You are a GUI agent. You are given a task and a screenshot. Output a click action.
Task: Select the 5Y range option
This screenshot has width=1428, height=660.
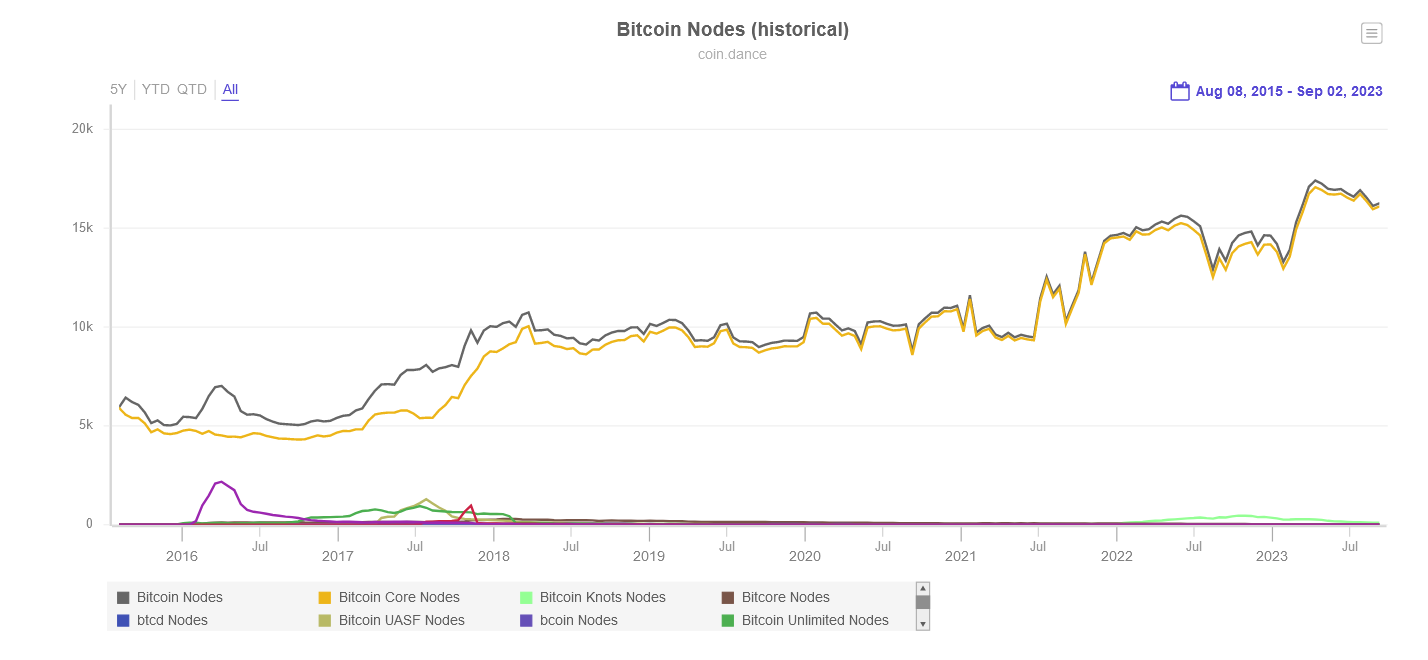pos(117,89)
